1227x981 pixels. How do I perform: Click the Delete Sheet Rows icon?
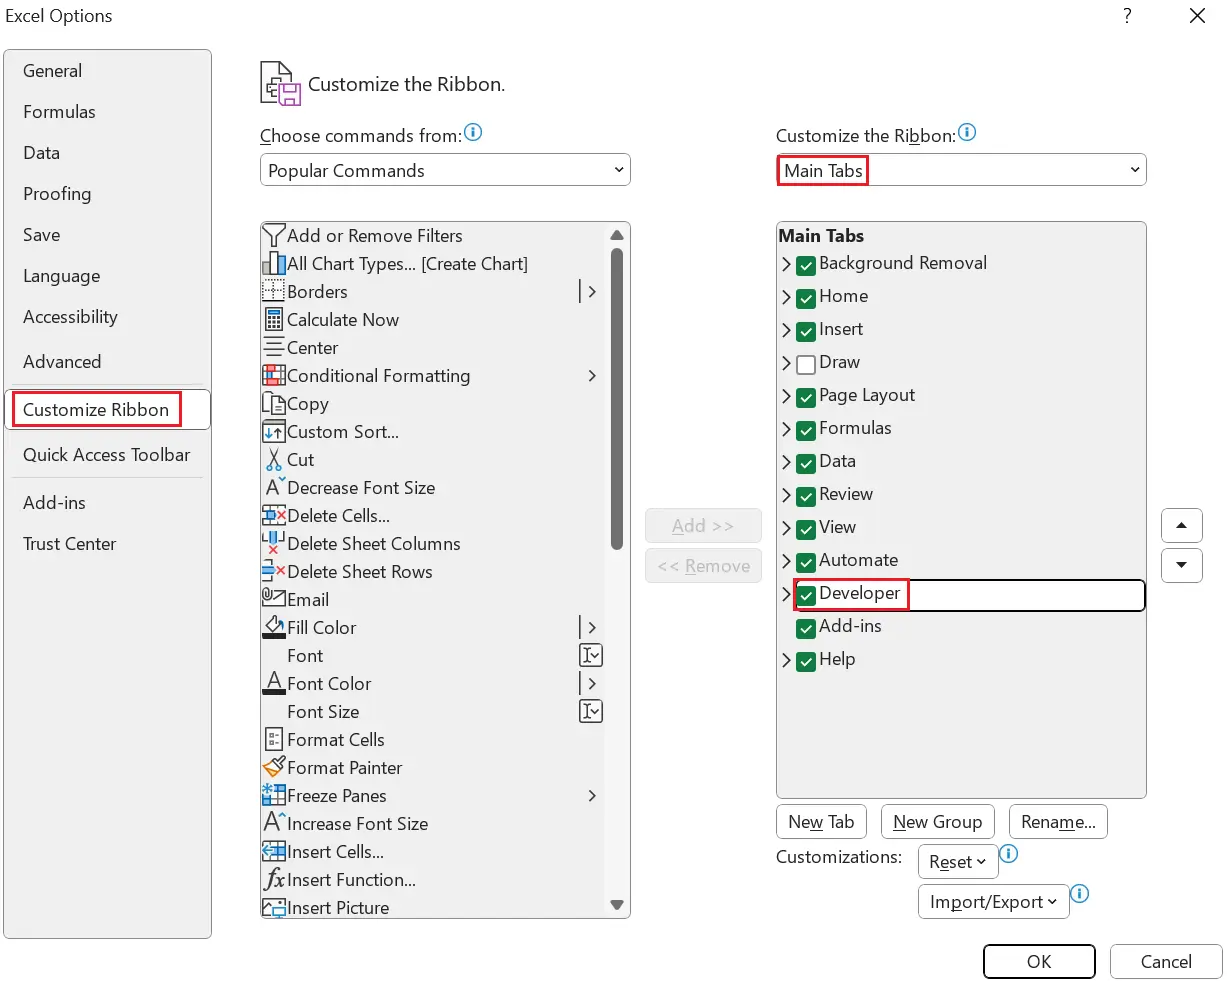click(x=273, y=572)
